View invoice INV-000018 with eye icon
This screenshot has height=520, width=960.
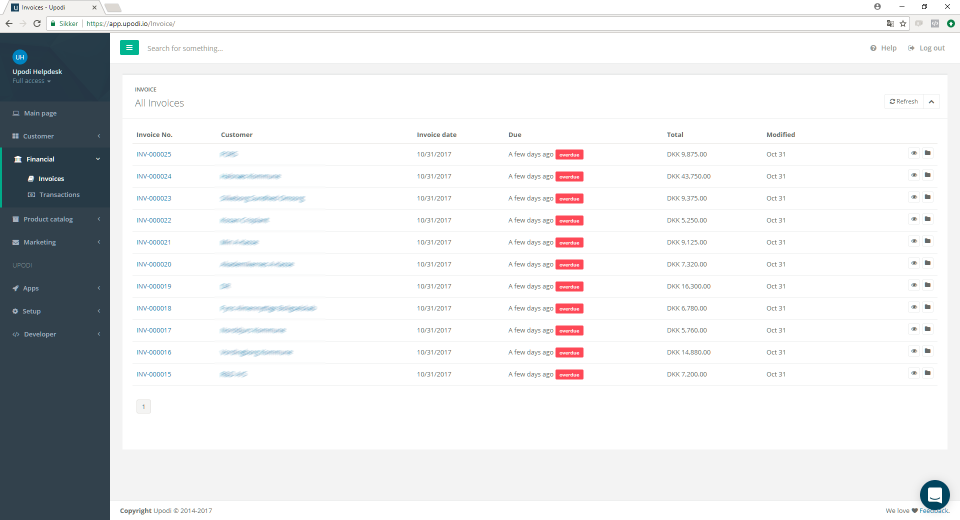[x=913, y=308]
